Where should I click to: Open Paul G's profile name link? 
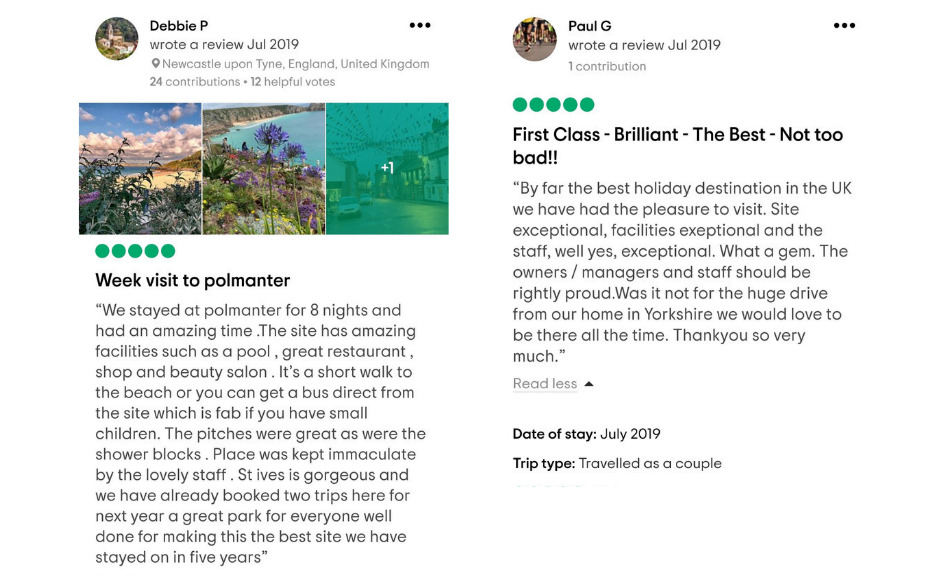590,26
